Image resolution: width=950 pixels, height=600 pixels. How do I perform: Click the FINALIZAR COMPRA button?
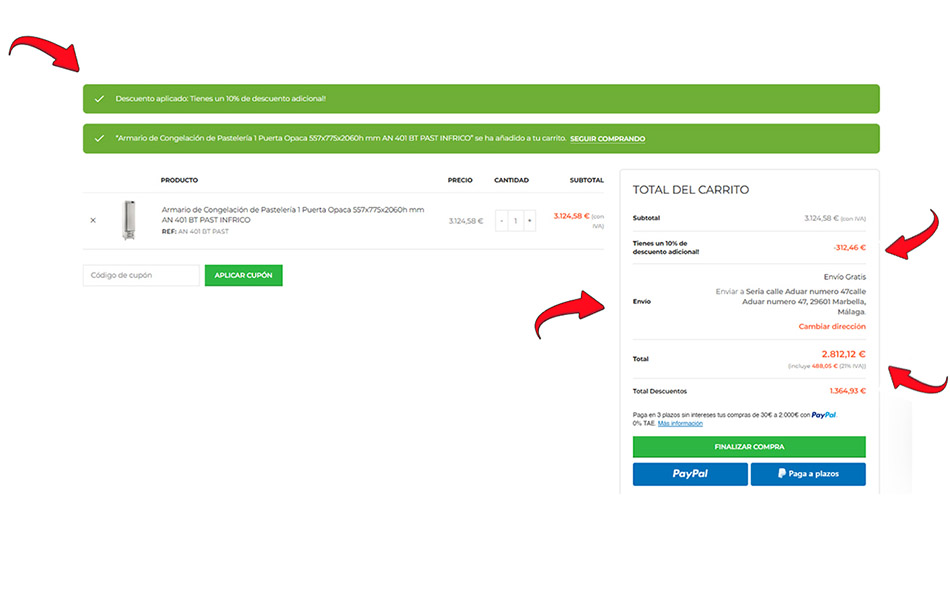[749, 447]
